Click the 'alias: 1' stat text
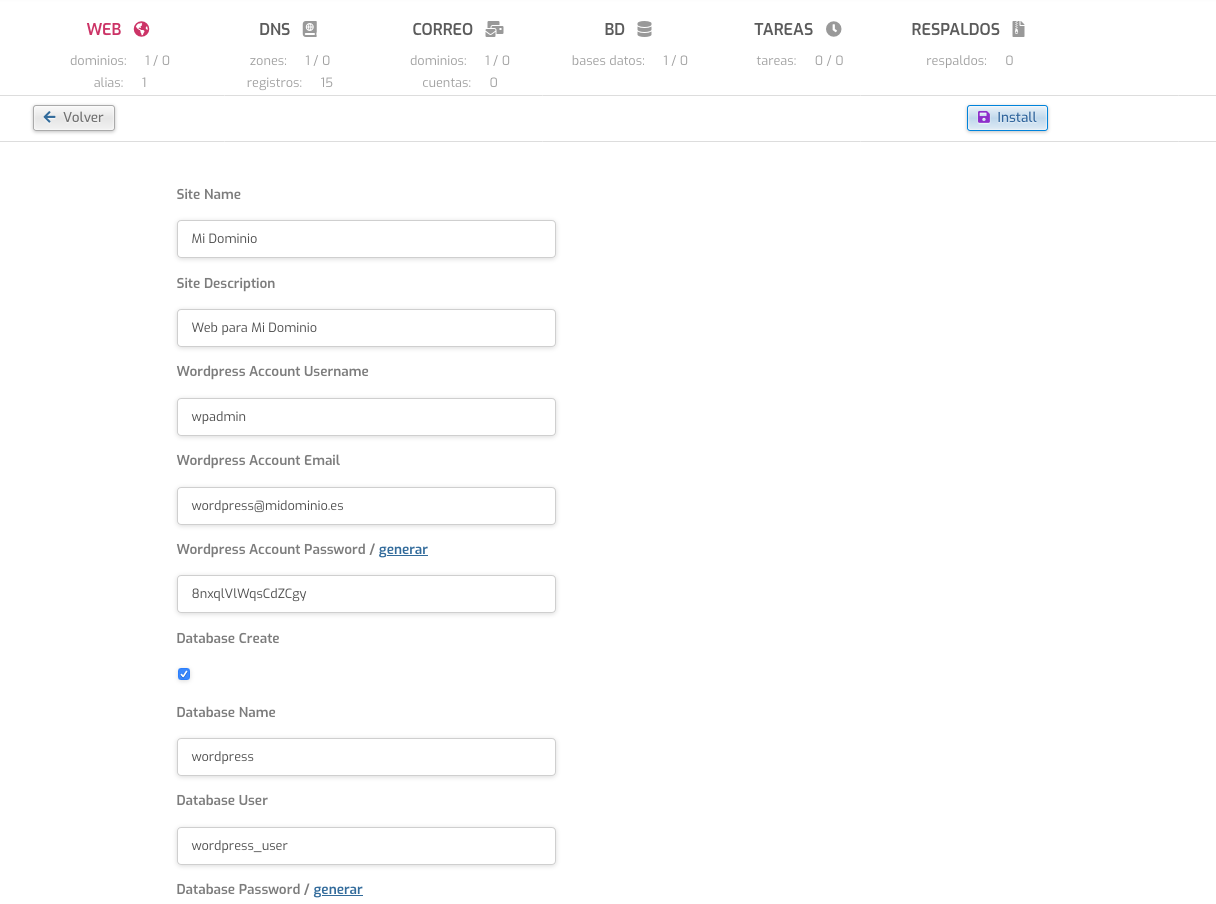1216x904 pixels. click(x=120, y=83)
